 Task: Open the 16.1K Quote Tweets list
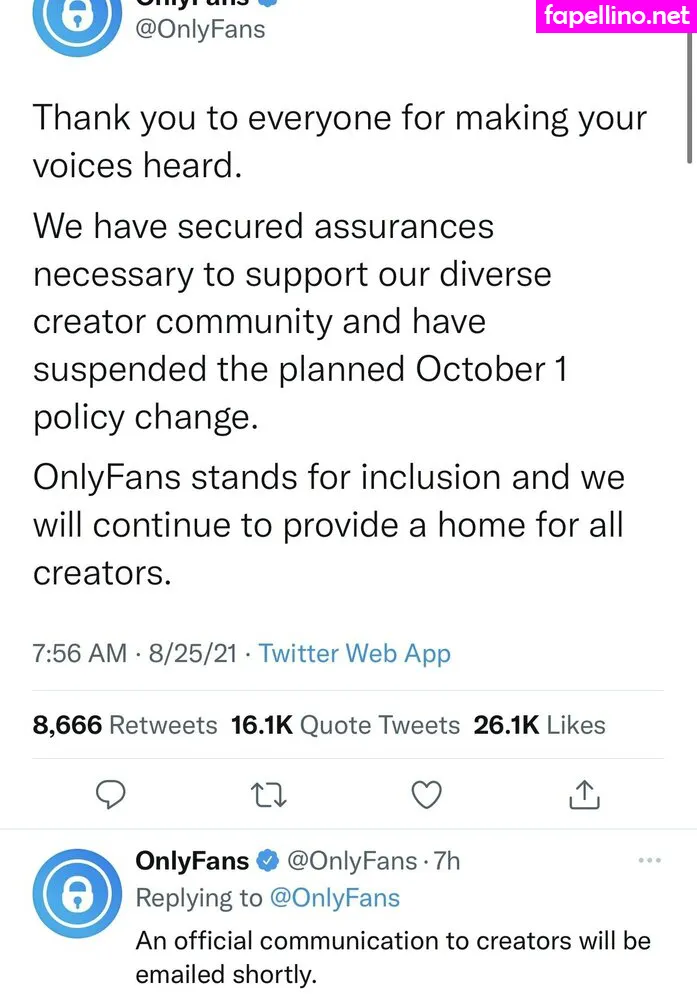coord(345,724)
